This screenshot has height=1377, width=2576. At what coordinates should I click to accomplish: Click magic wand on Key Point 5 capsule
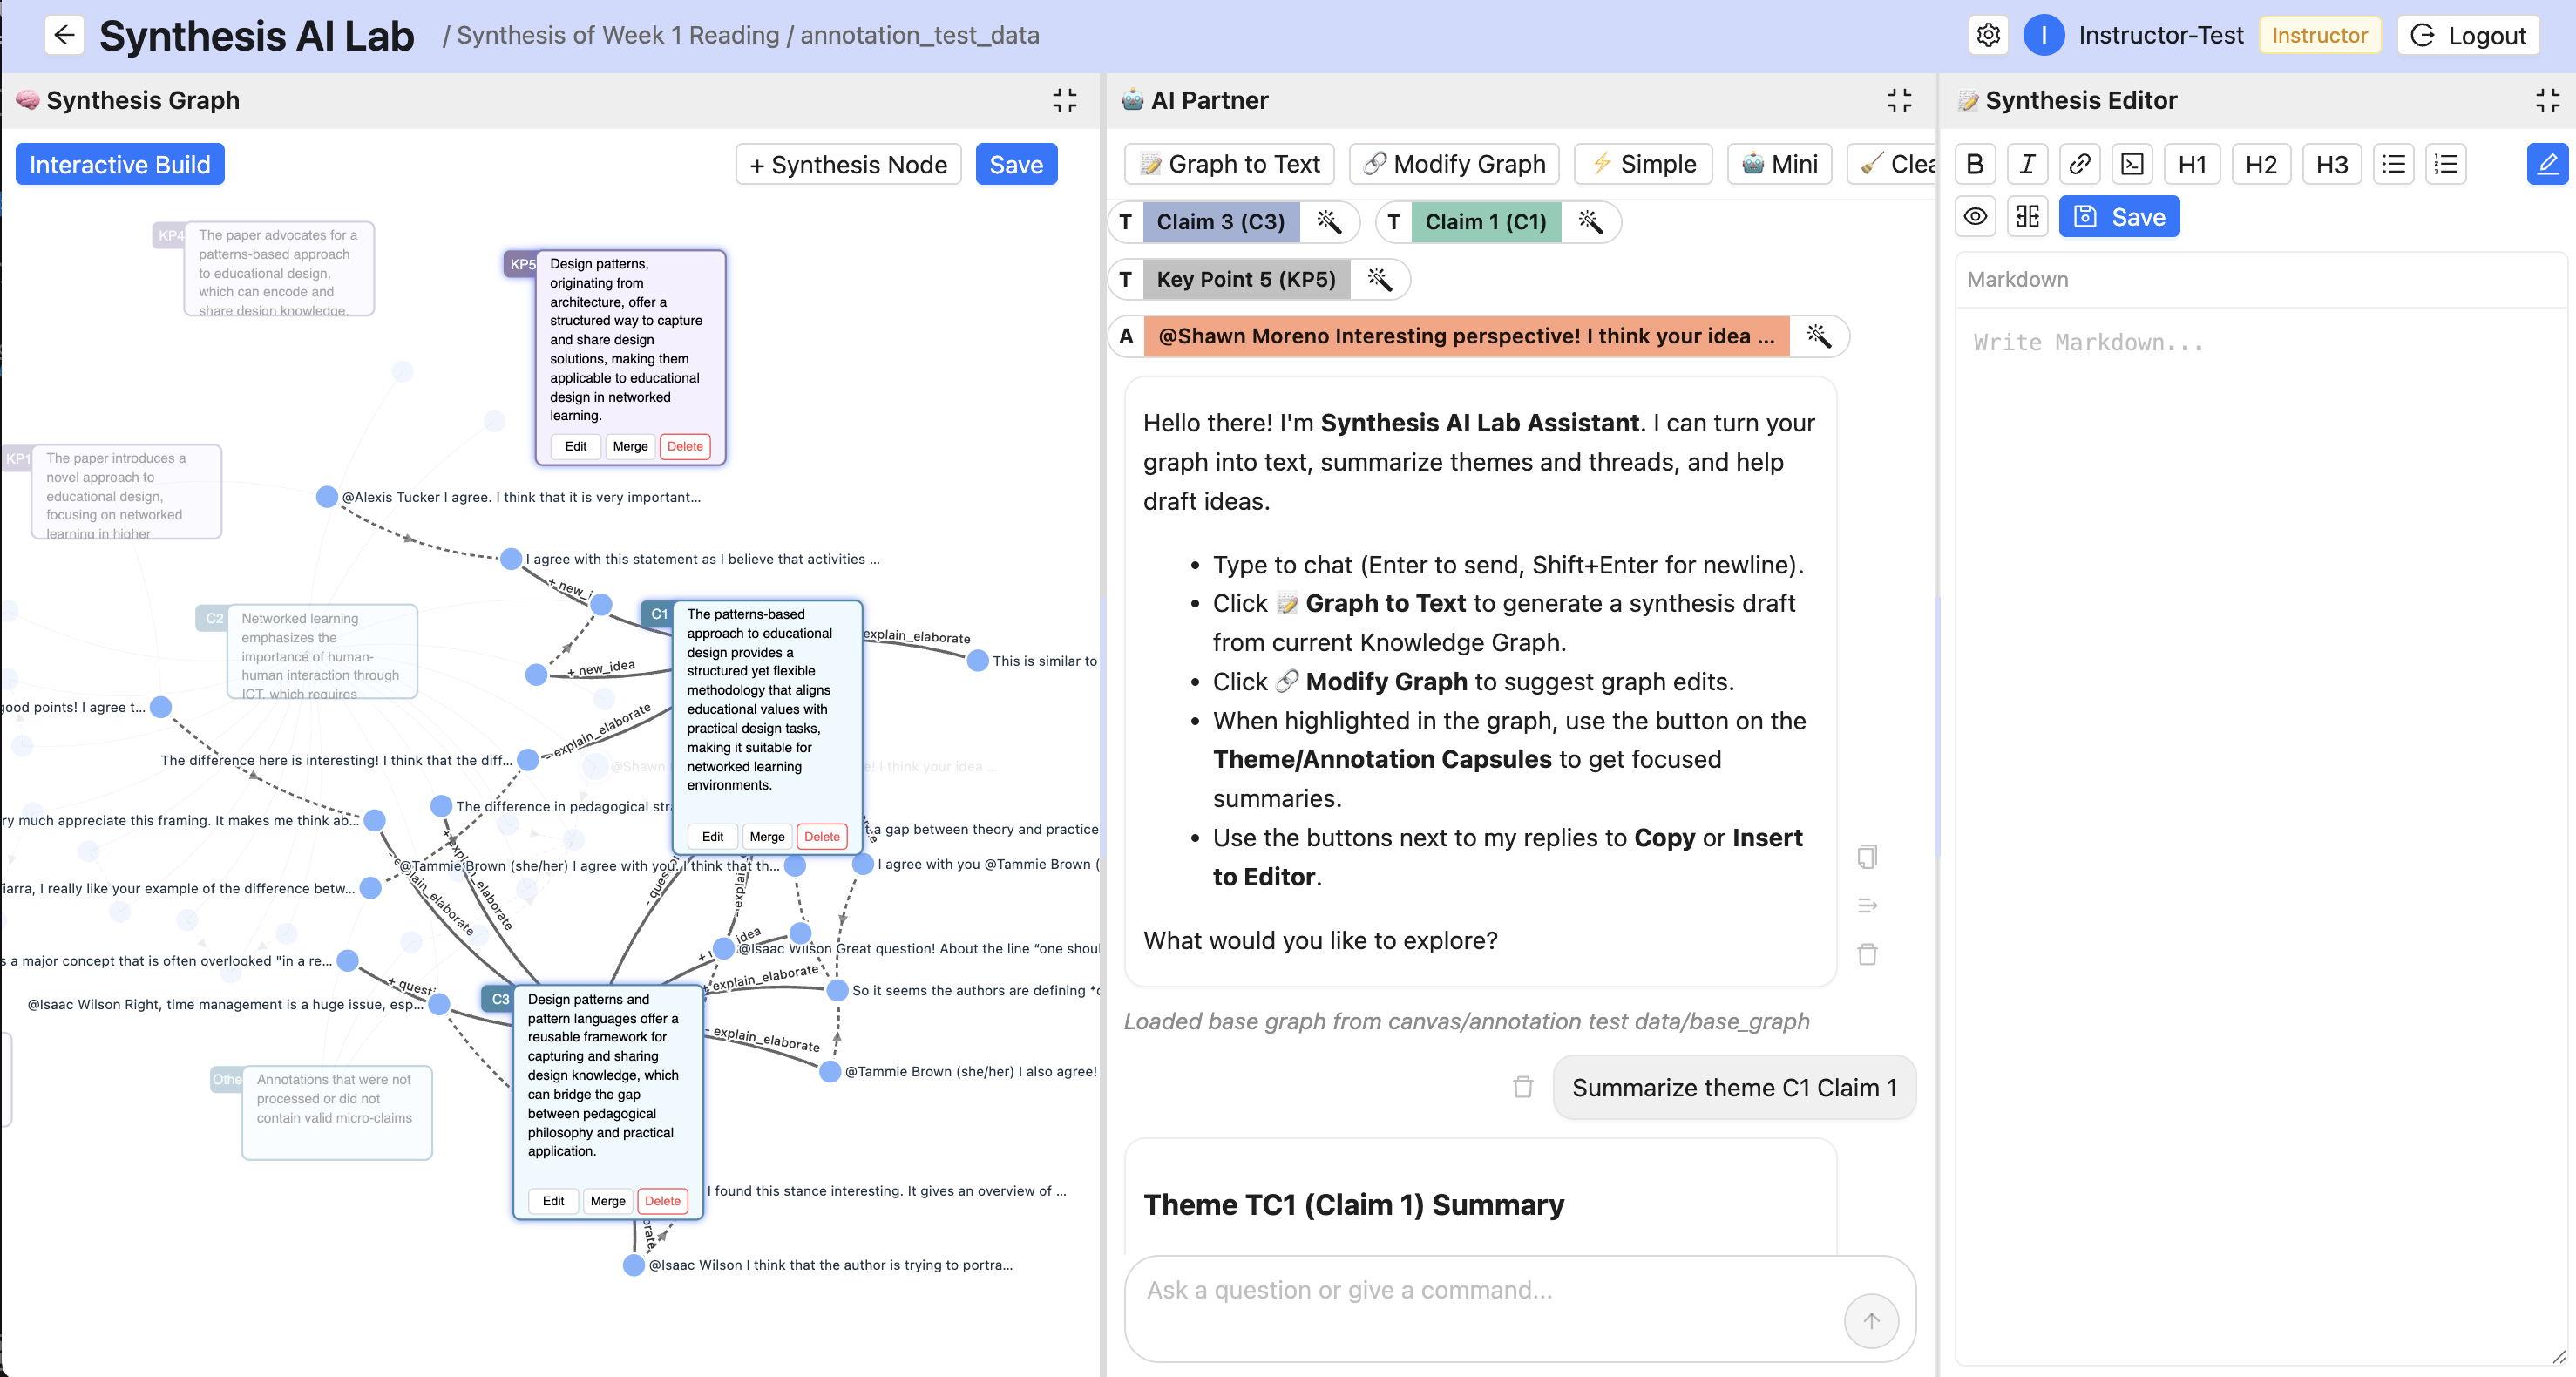1379,279
